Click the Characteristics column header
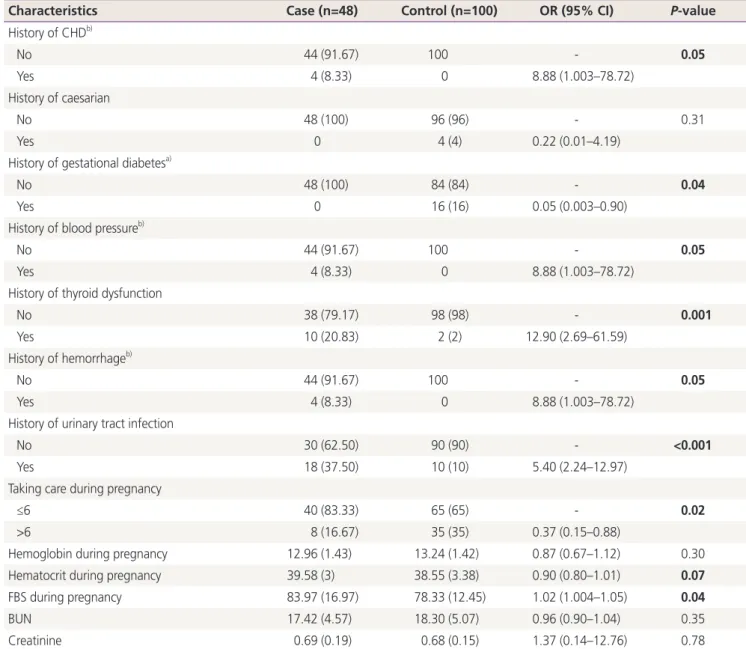The image size is (746, 649). point(53,10)
